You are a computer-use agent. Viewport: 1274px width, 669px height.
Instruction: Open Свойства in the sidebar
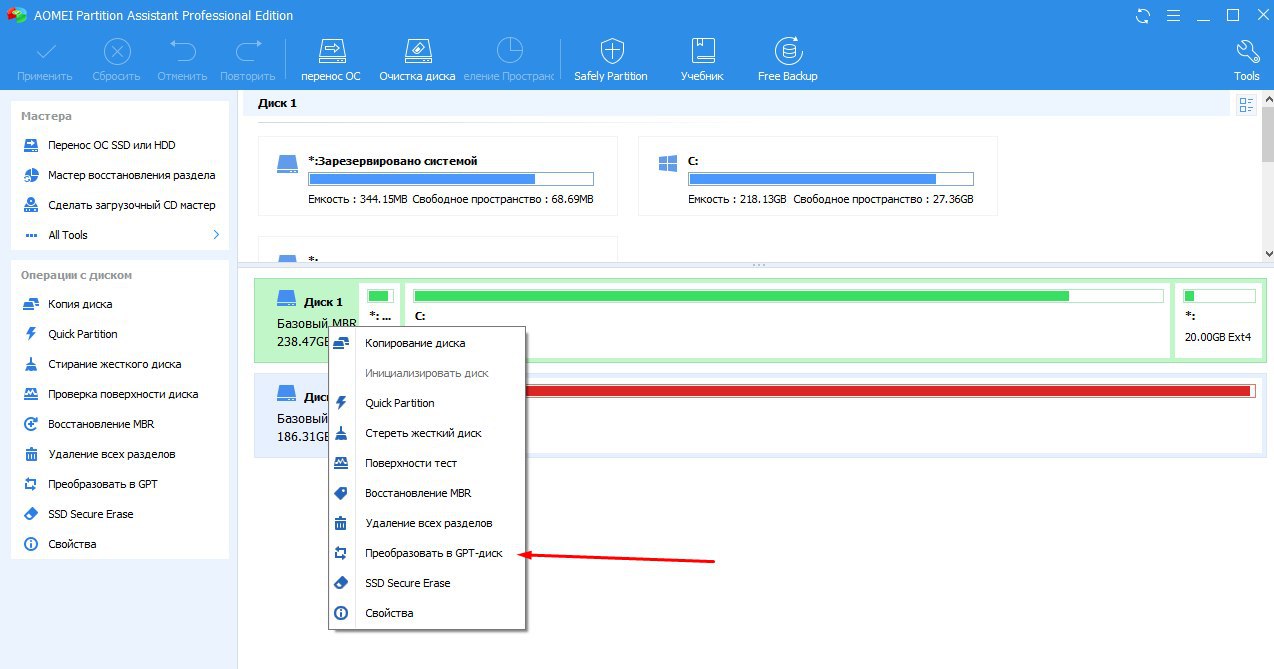coord(72,544)
